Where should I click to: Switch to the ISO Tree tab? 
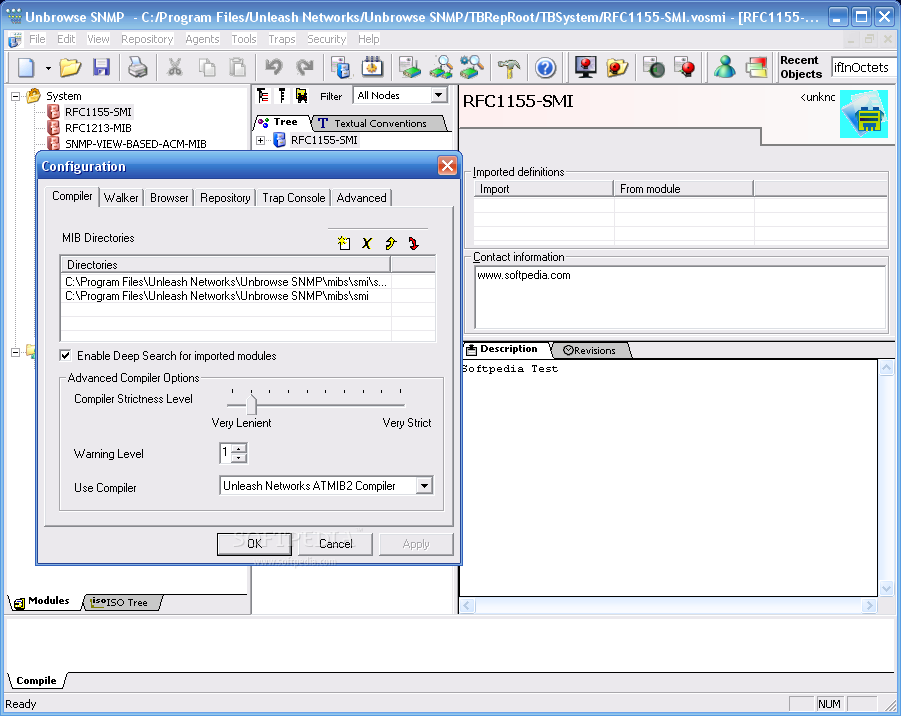click(x=122, y=602)
